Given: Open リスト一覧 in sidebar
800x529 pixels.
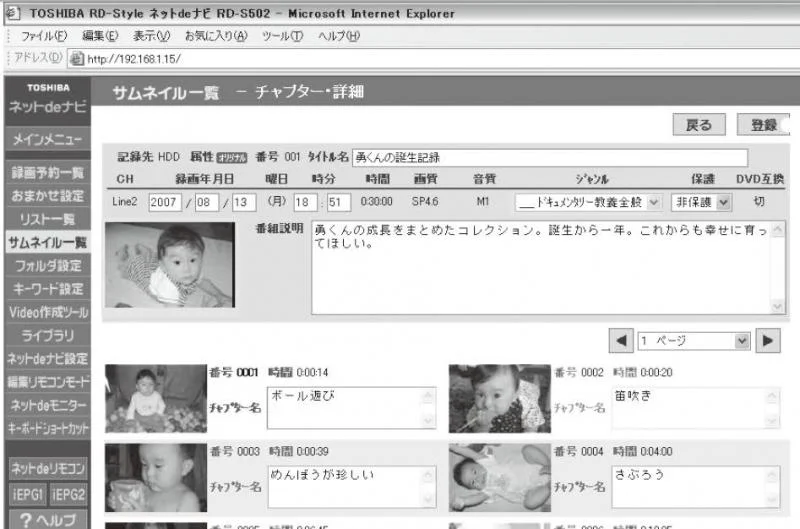Looking at the screenshot, I should click(47, 219).
